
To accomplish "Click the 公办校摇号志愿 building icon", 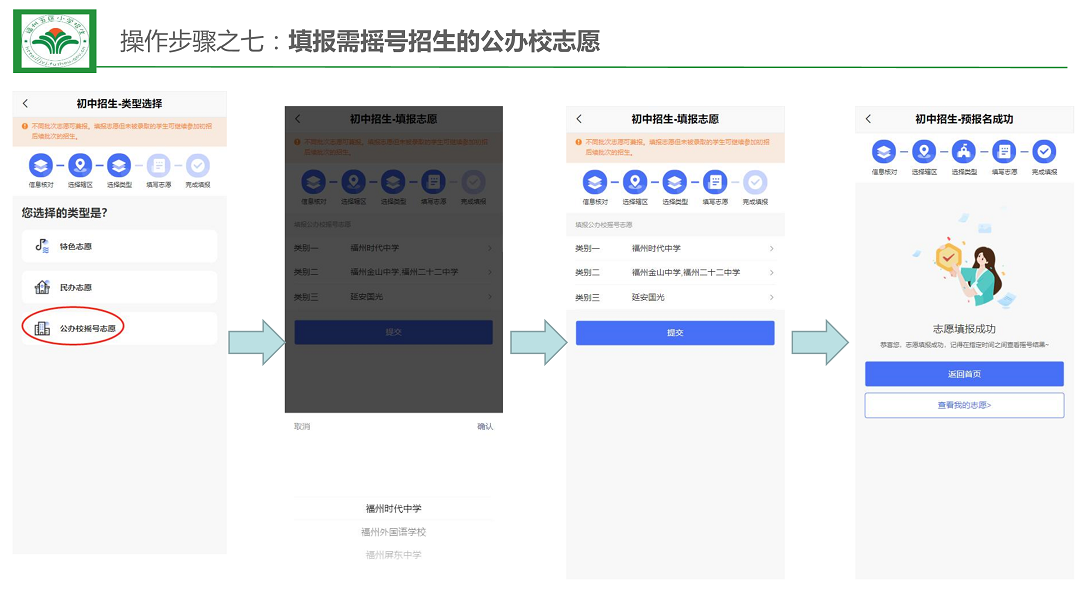I will 42,328.
